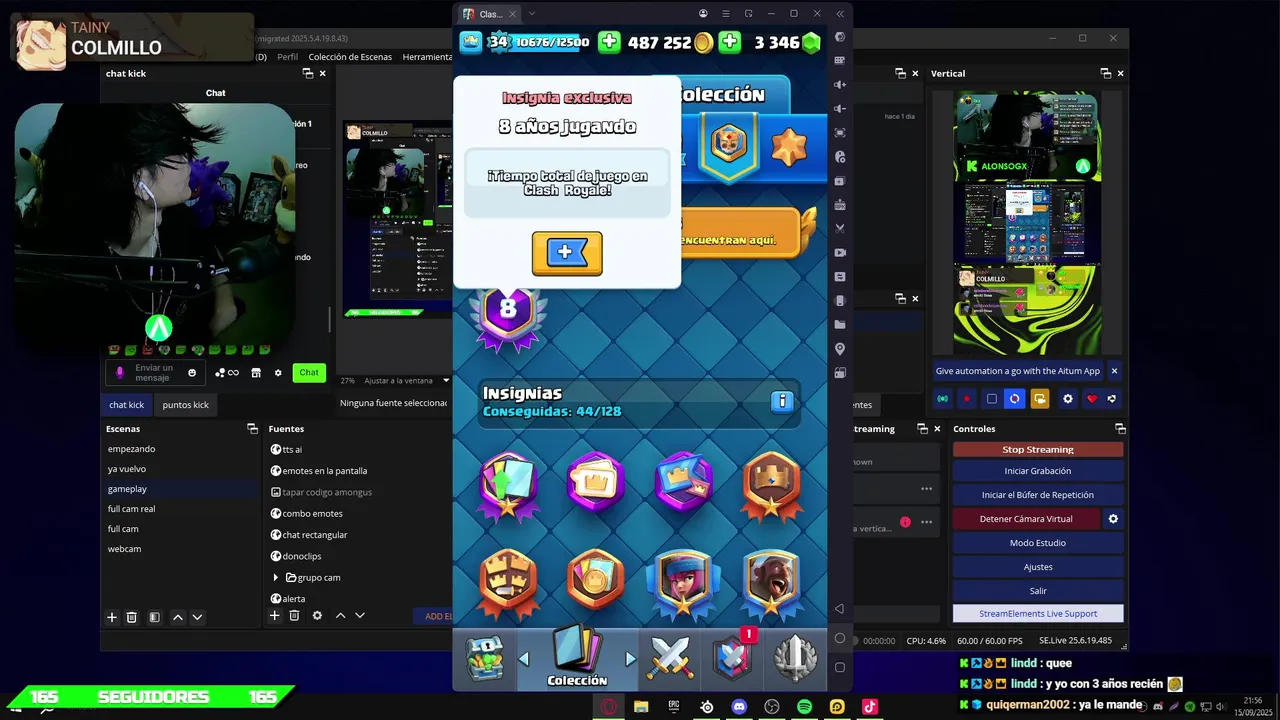
Task: Open chat settings gear icon
Action: pos(278,373)
